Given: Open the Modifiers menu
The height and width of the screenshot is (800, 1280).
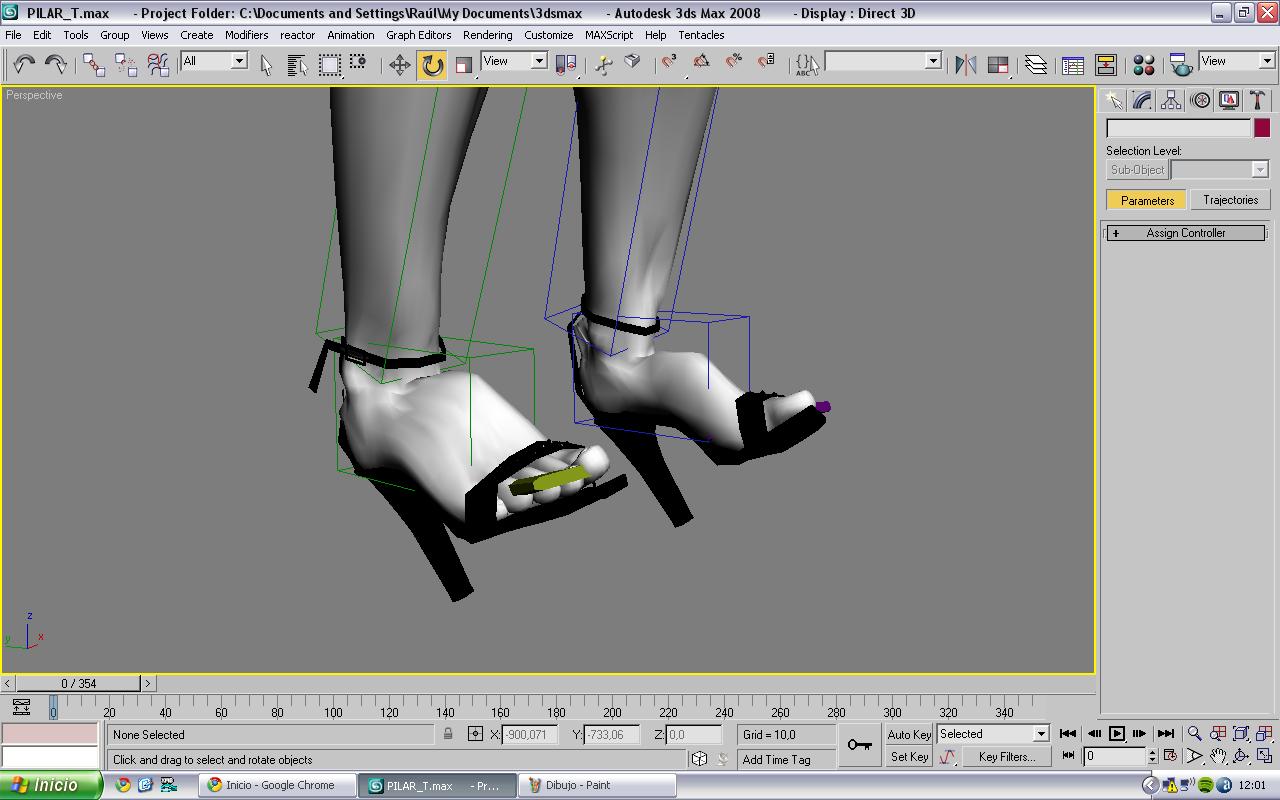Looking at the screenshot, I should pyautogui.click(x=246, y=35).
